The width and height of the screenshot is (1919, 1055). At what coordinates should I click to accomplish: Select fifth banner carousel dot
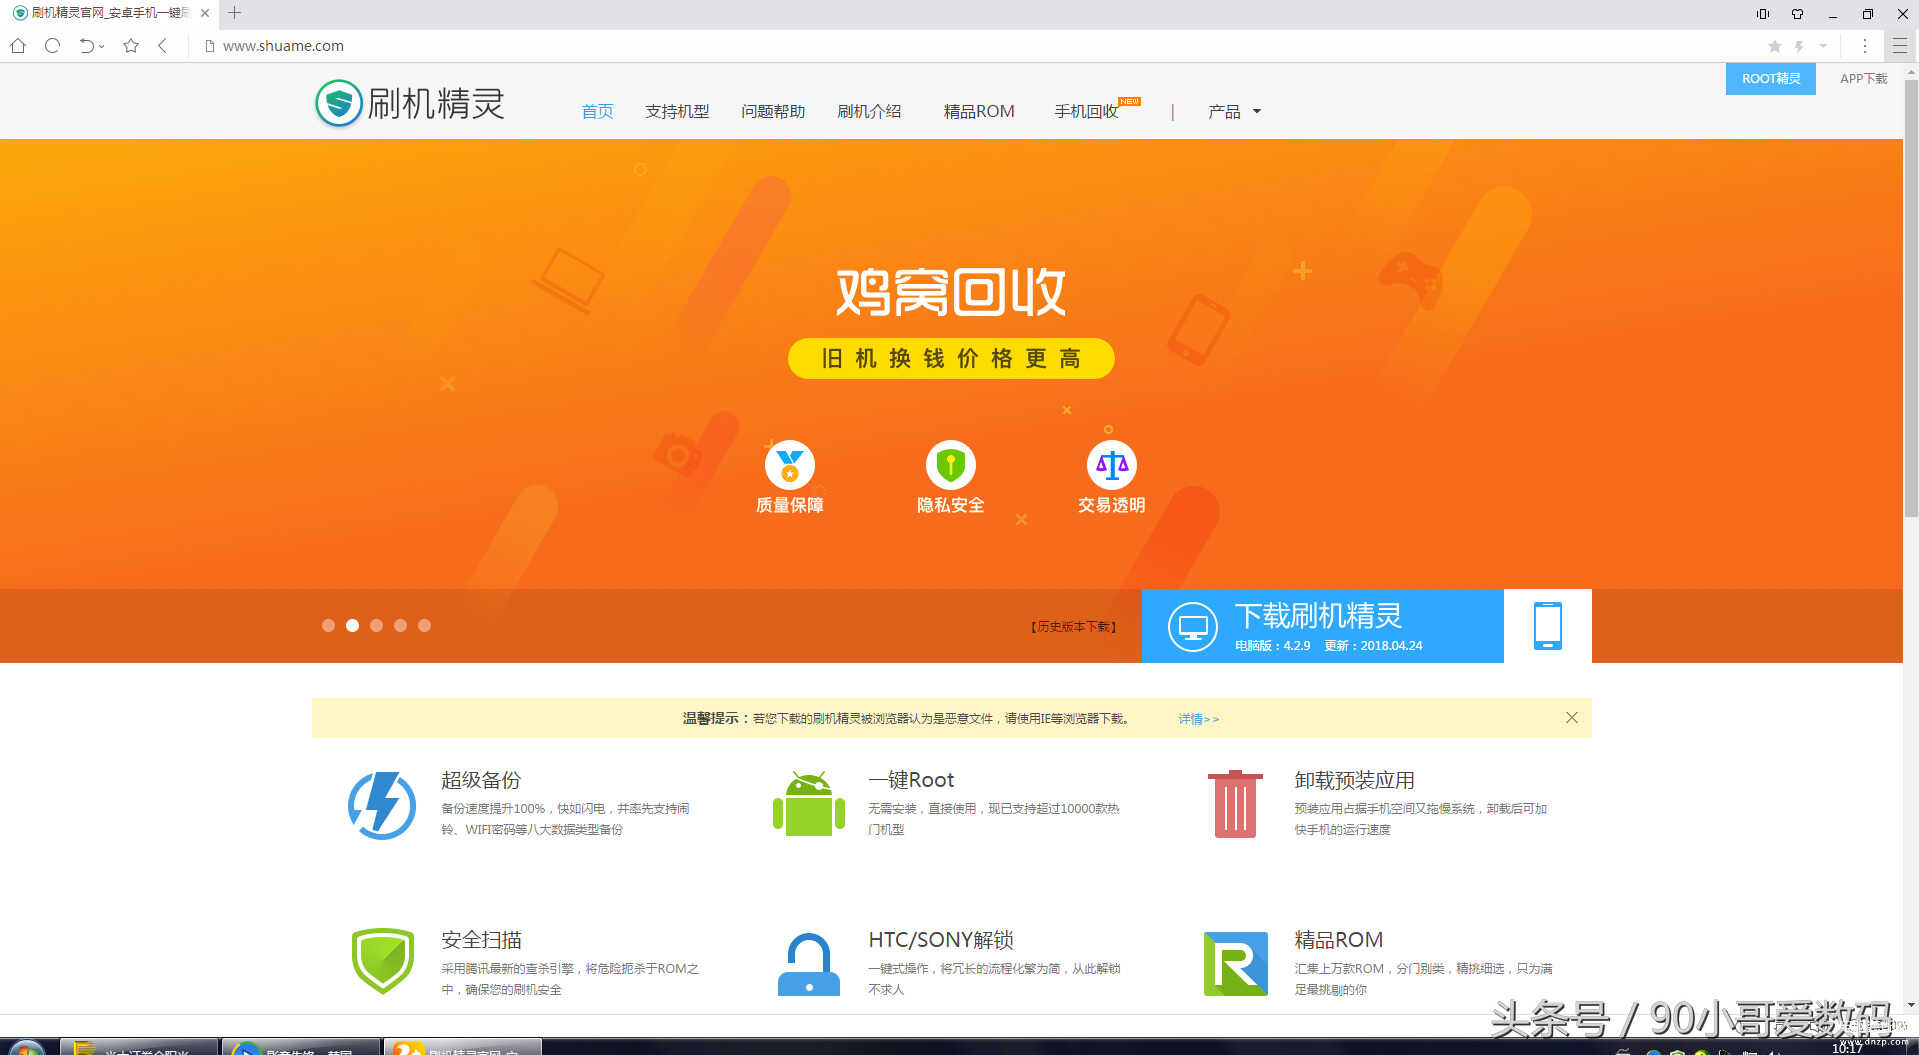tap(424, 625)
